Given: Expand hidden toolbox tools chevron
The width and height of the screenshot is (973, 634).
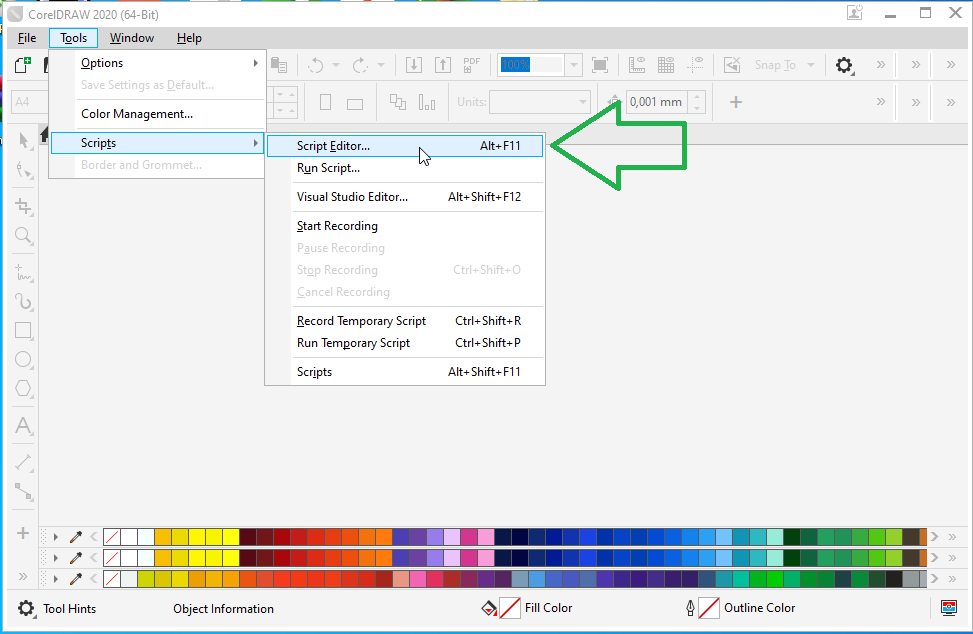Looking at the screenshot, I should tap(23, 576).
